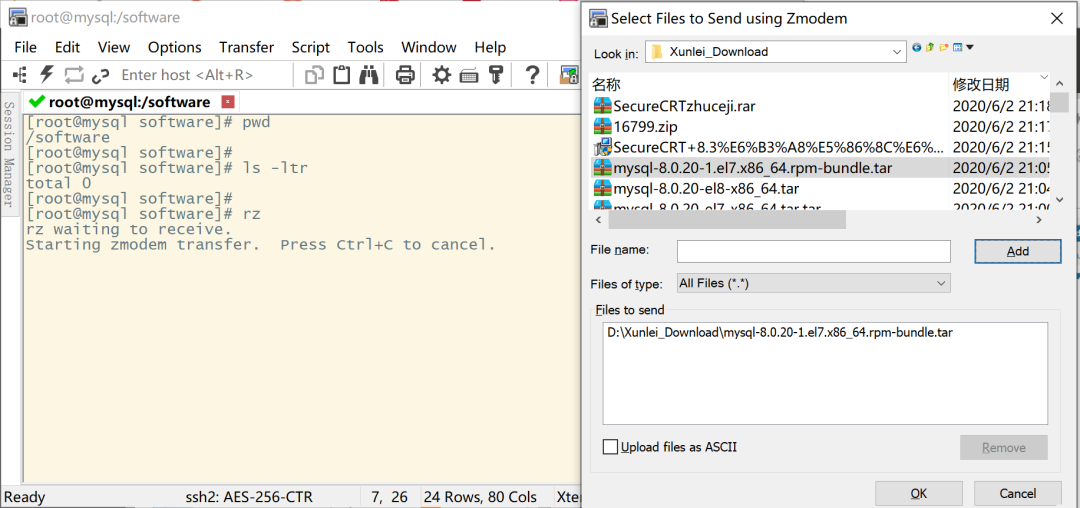This screenshot has width=1080, height=508.
Task: Click the 16799.zip archive icon
Action: (603, 127)
